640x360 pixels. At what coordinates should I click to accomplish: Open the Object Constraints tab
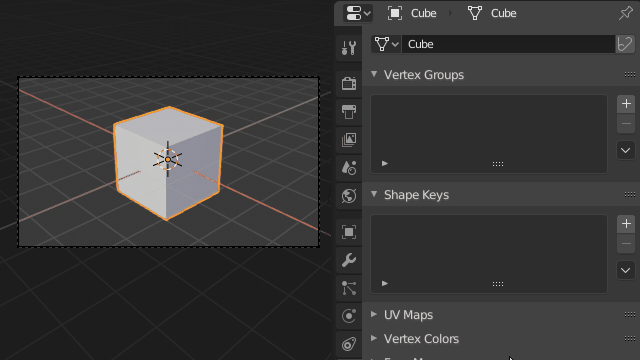click(349, 344)
